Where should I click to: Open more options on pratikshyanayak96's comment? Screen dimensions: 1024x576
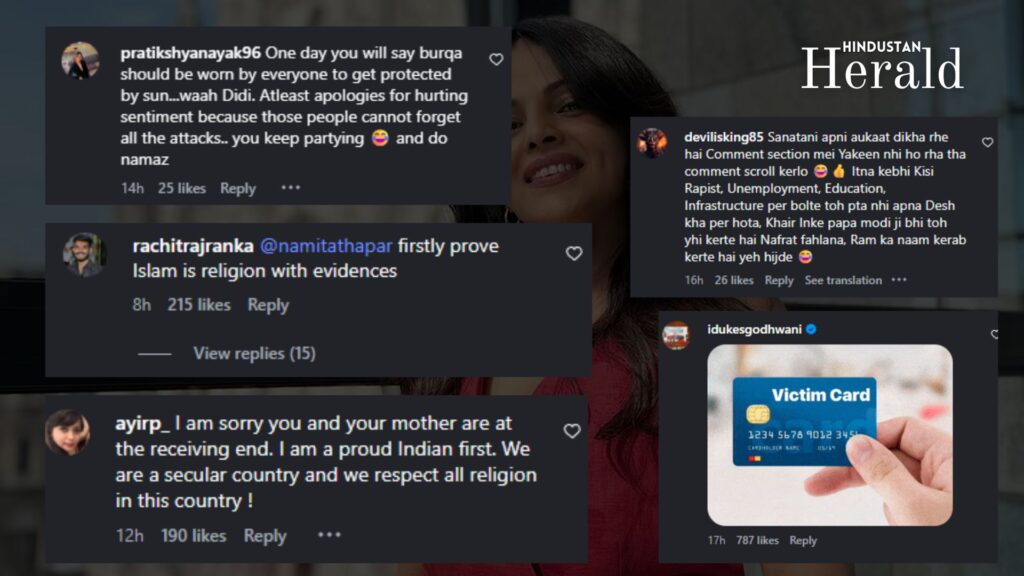click(x=291, y=187)
